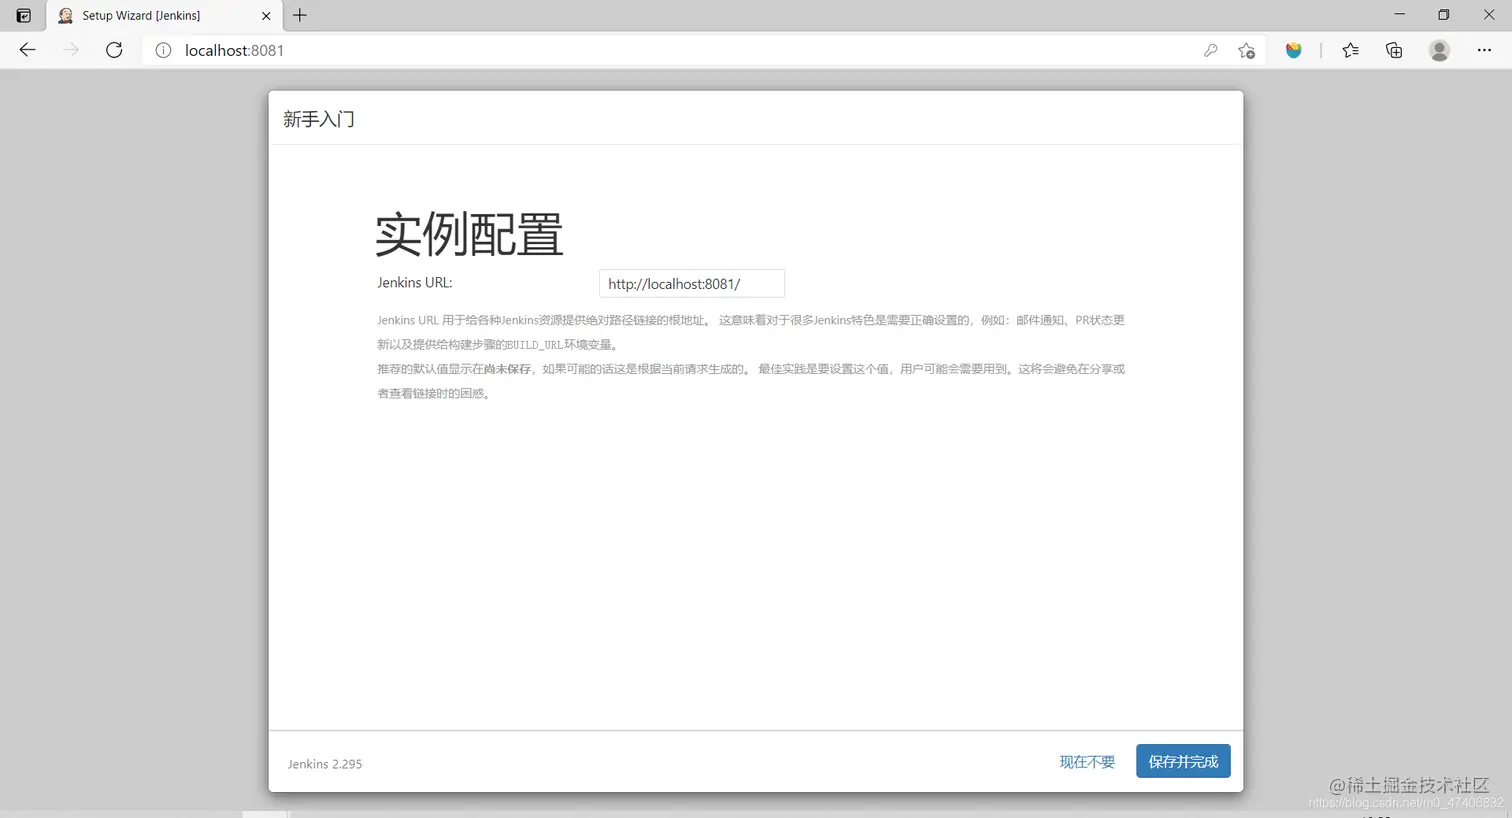This screenshot has width=1512, height=818.
Task: Open the Collections panel
Action: (1394, 50)
